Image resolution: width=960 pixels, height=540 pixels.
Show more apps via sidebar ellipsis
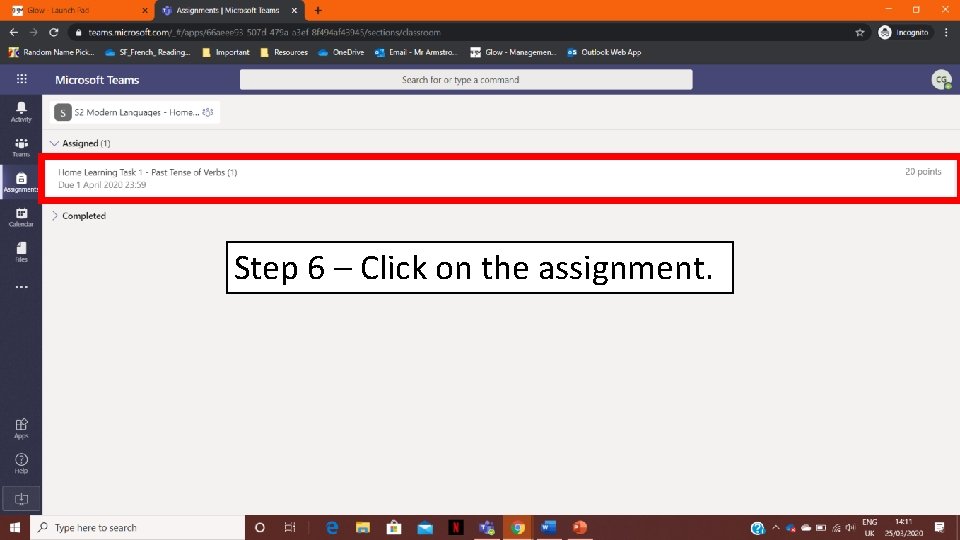(x=21, y=287)
